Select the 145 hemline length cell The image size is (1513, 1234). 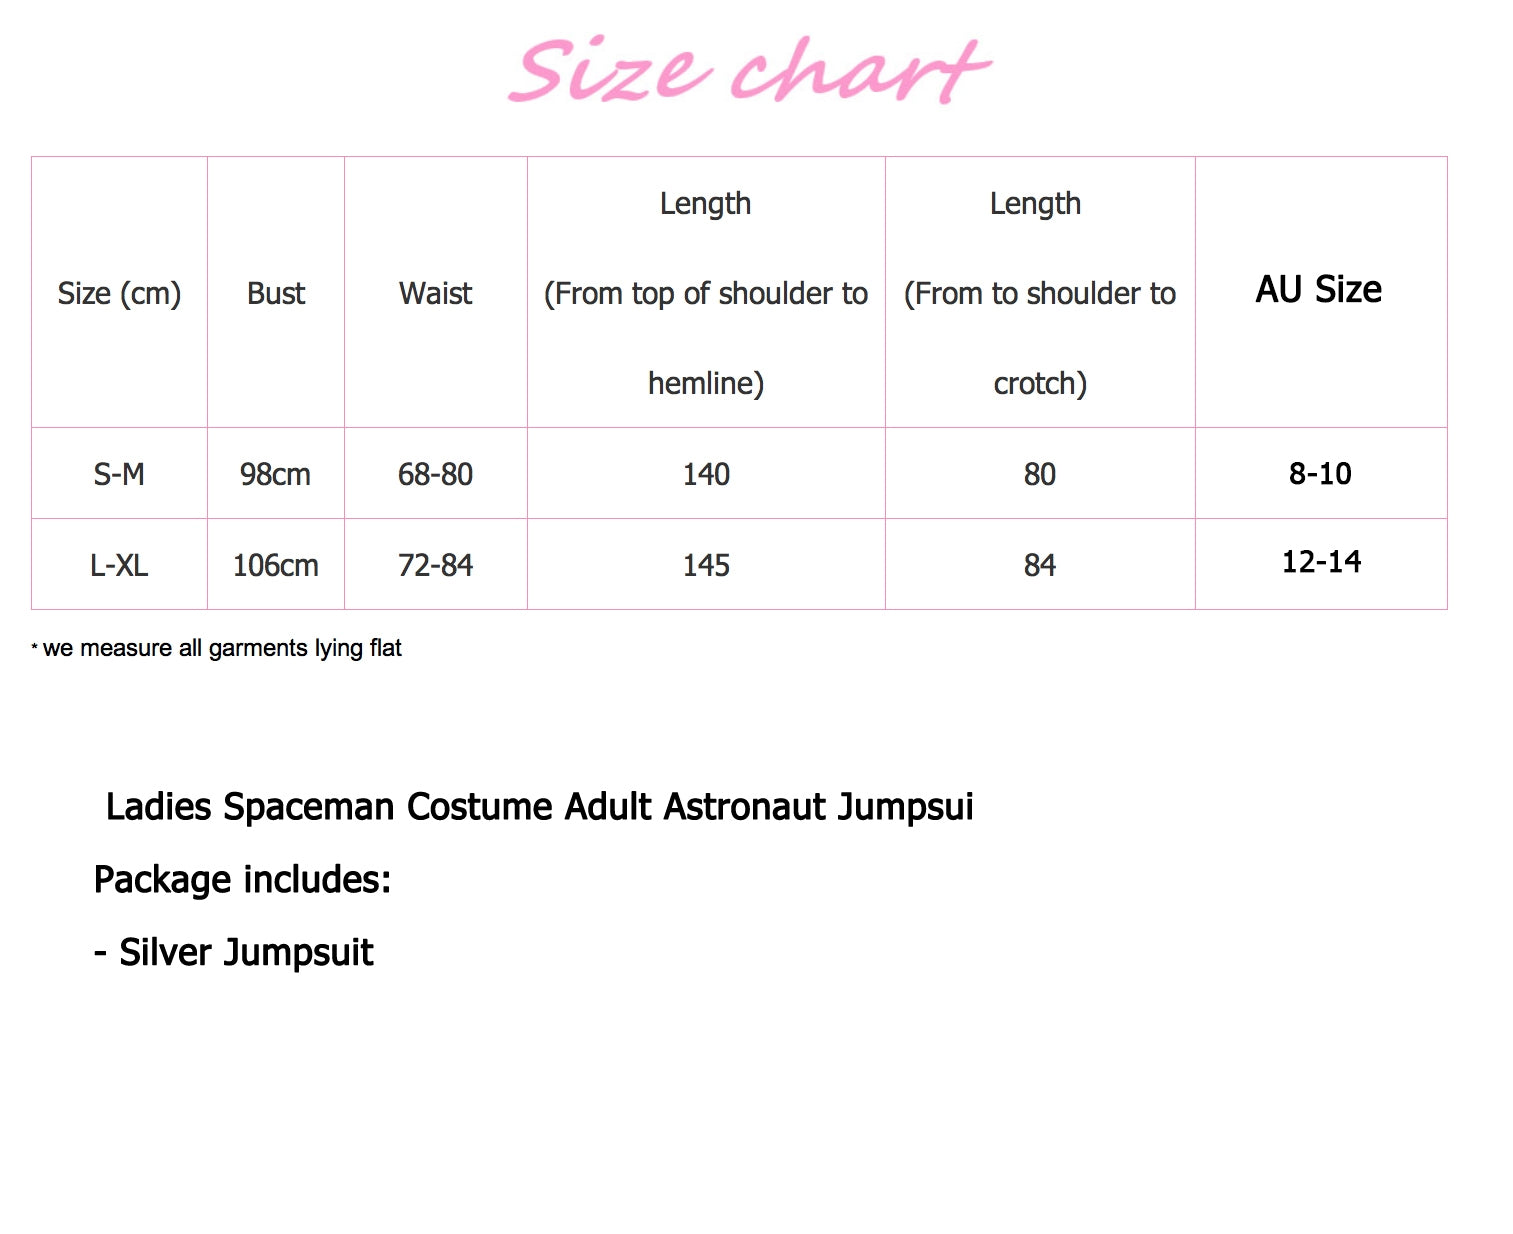click(706, 565)
